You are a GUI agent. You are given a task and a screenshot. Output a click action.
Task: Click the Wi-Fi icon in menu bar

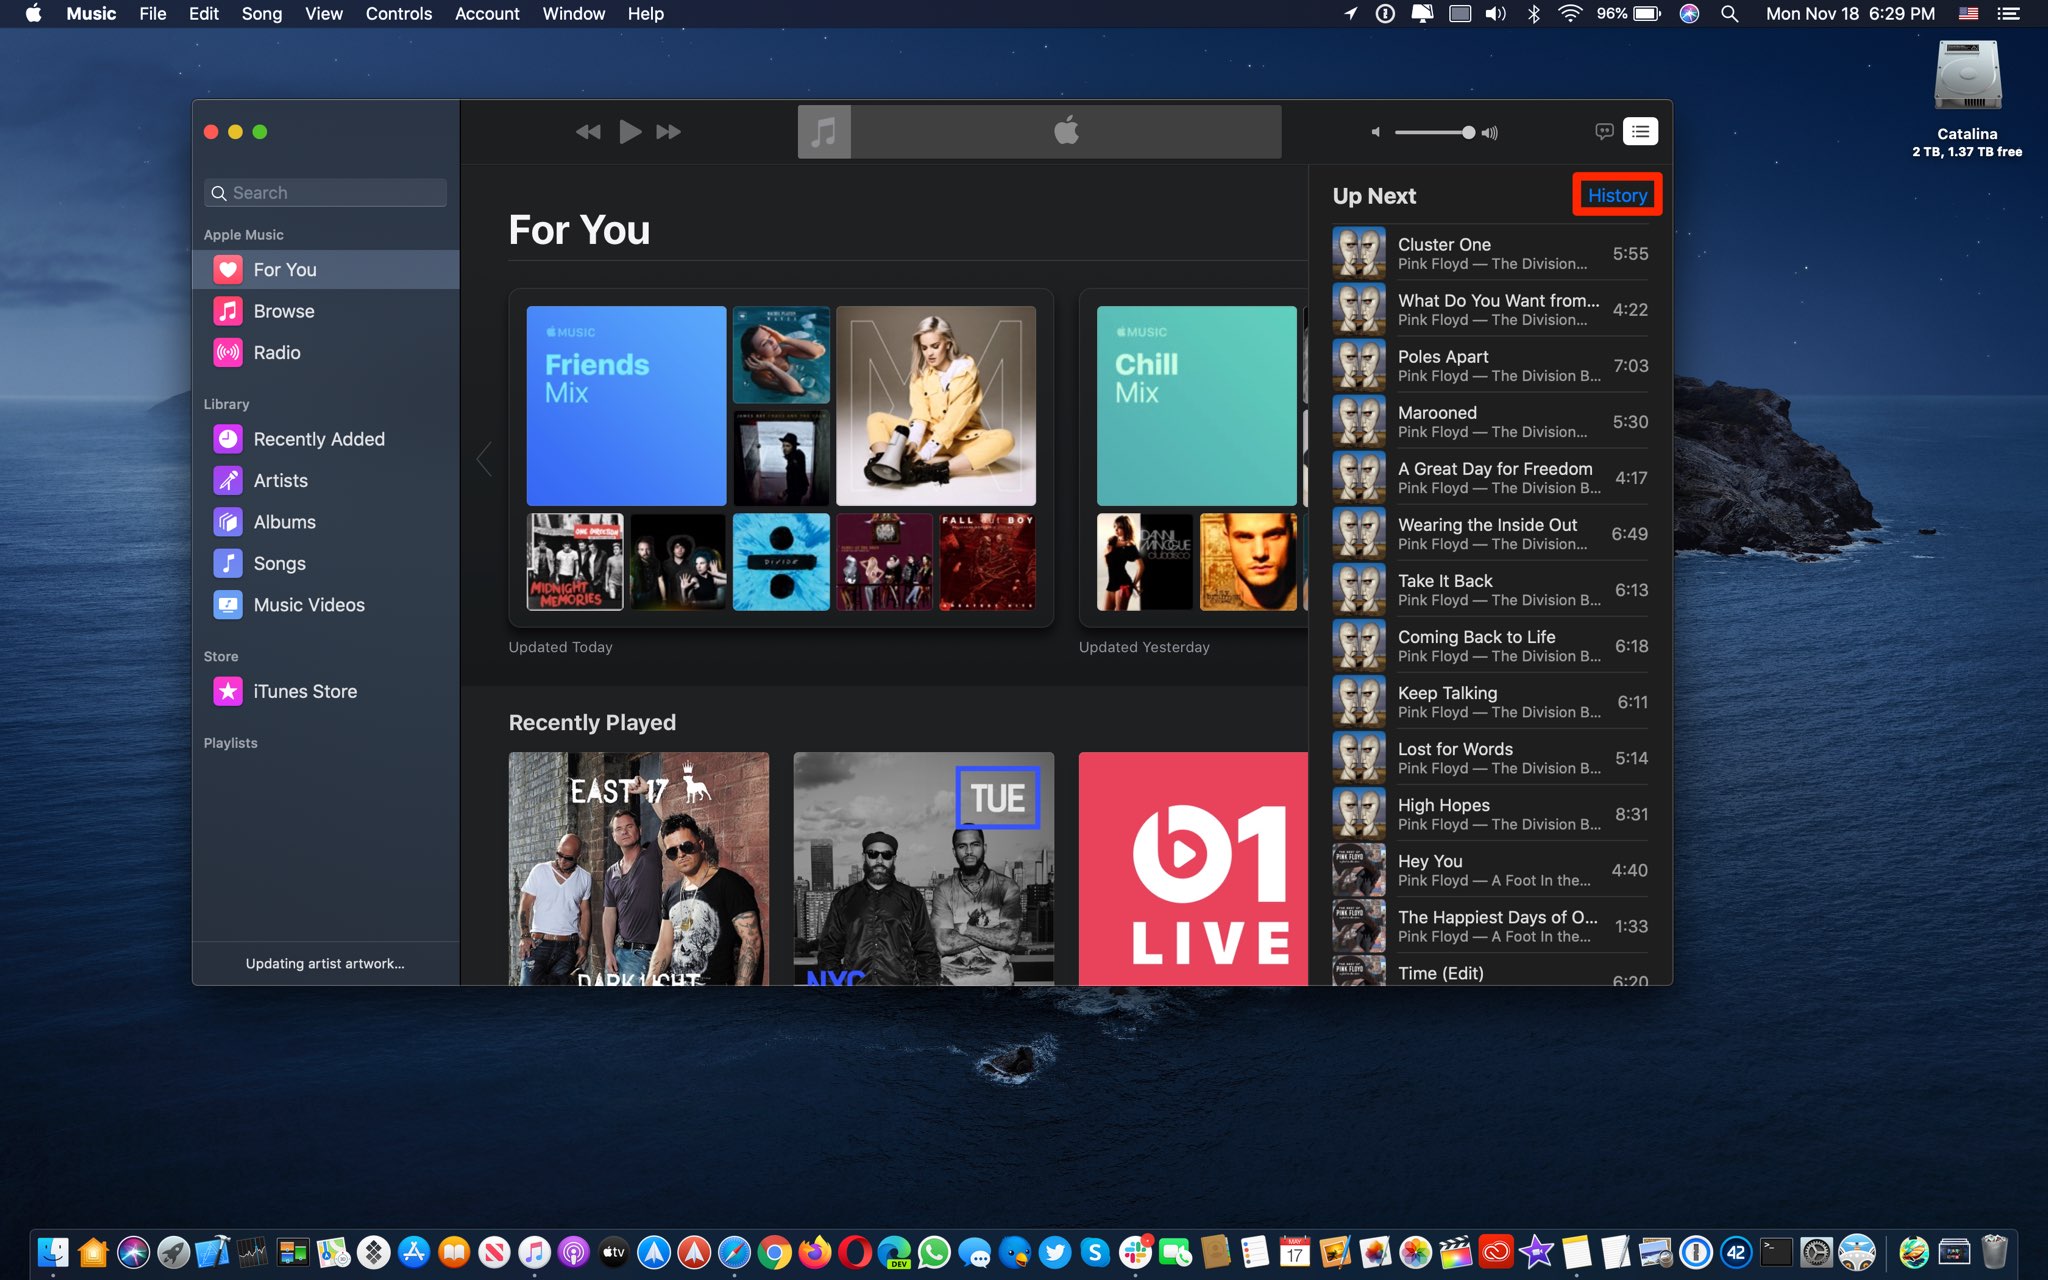pos(1570,14)
